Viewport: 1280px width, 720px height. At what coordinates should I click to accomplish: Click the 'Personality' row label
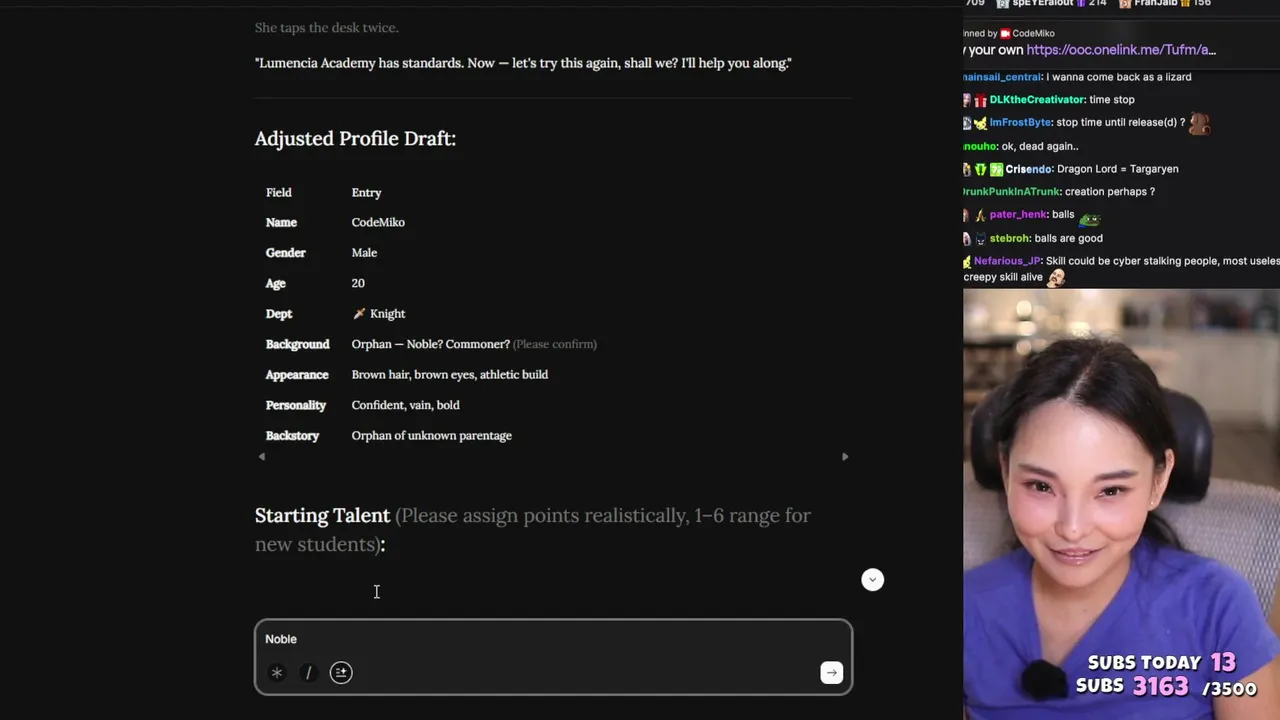coord(296,405)
